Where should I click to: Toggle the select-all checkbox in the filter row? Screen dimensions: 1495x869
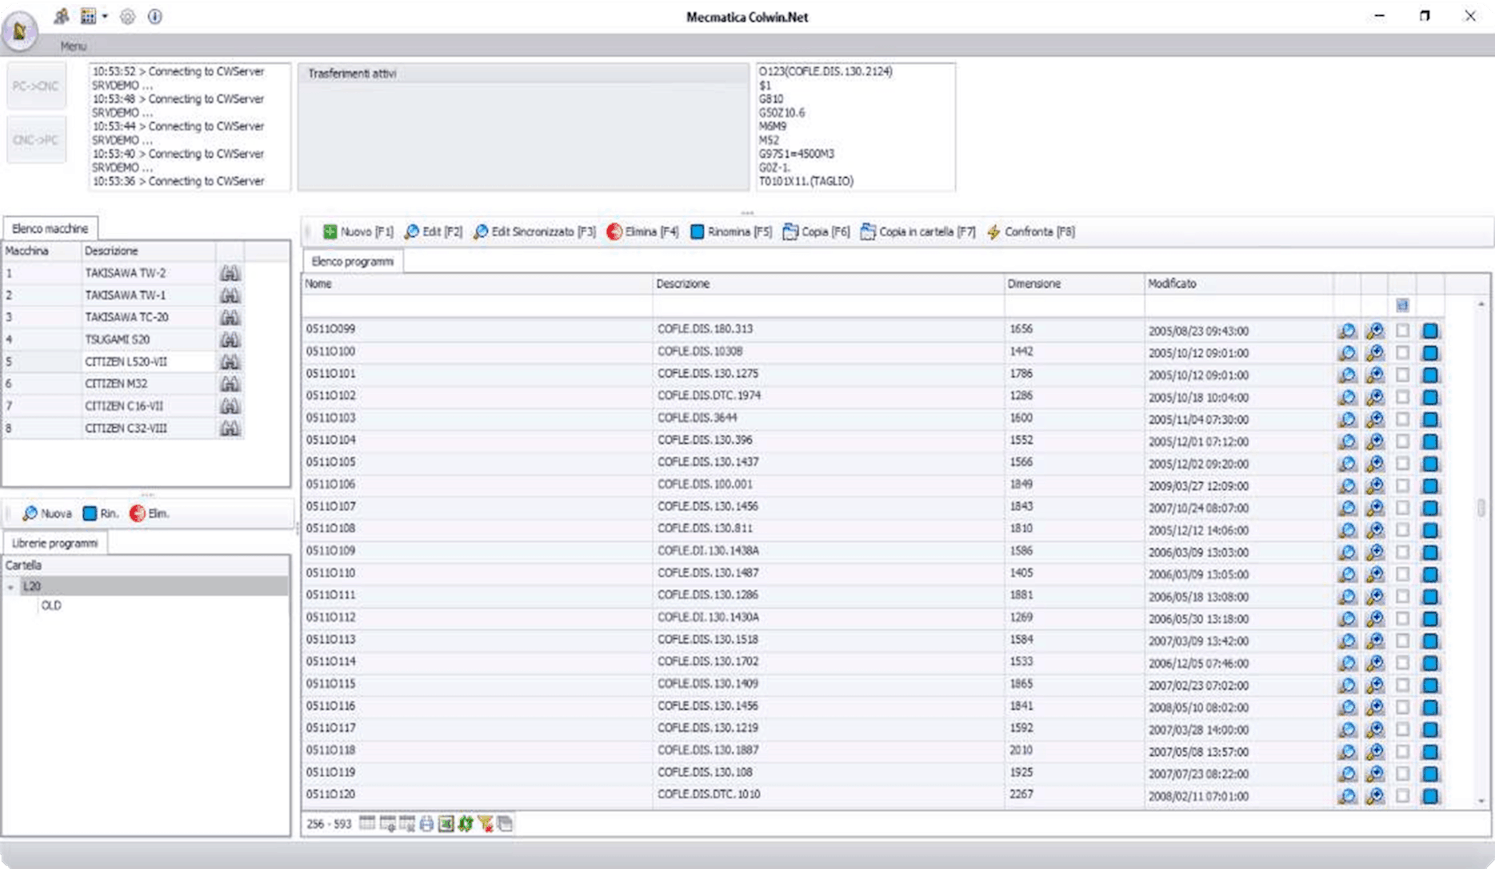[1402, 305]
